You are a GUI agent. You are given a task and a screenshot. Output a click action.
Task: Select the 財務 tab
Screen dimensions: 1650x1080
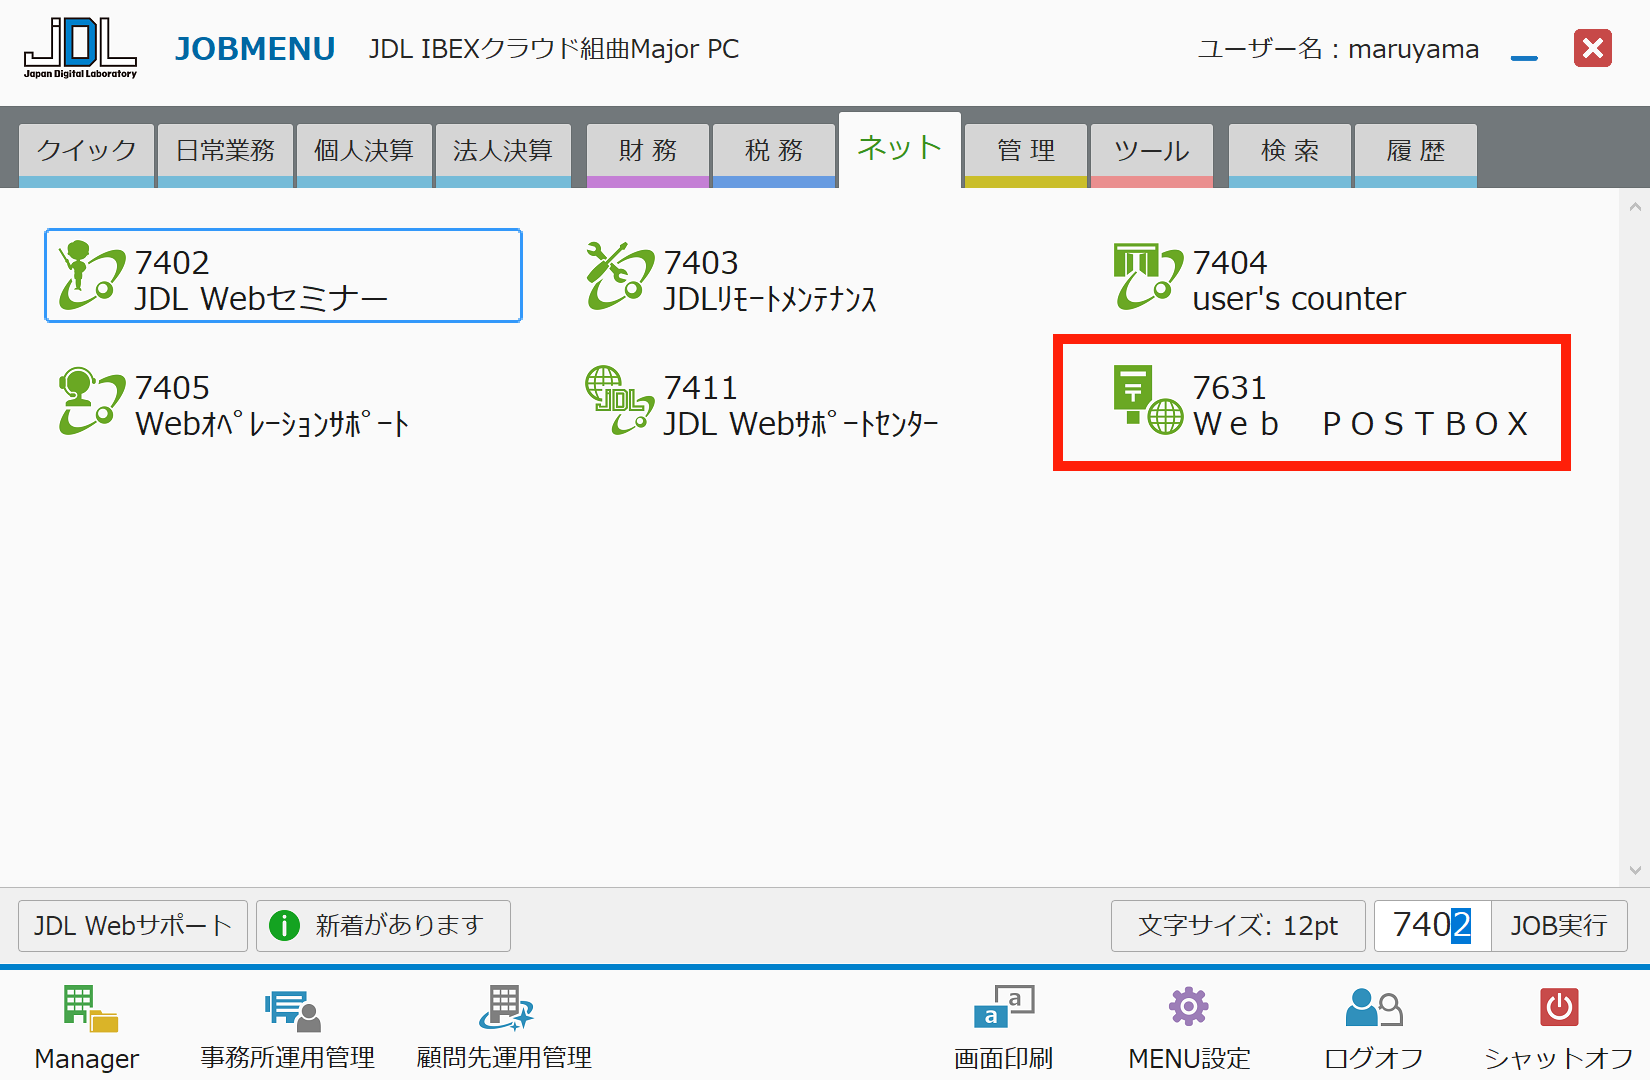[648, 154]
